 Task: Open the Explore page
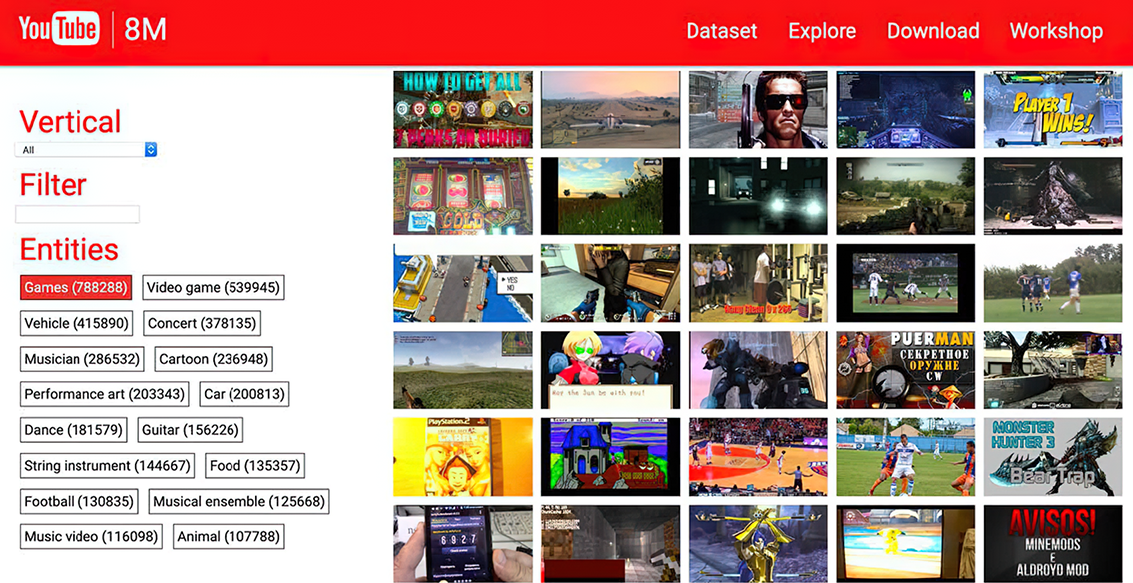coord(822,31)
